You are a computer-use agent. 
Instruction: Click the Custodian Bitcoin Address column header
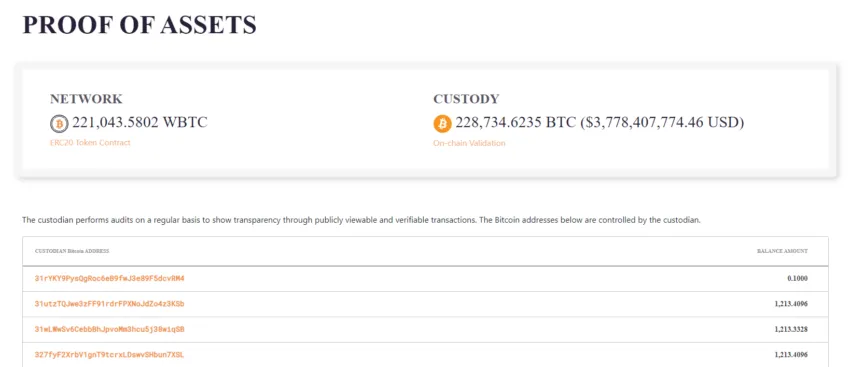[72, 251]
